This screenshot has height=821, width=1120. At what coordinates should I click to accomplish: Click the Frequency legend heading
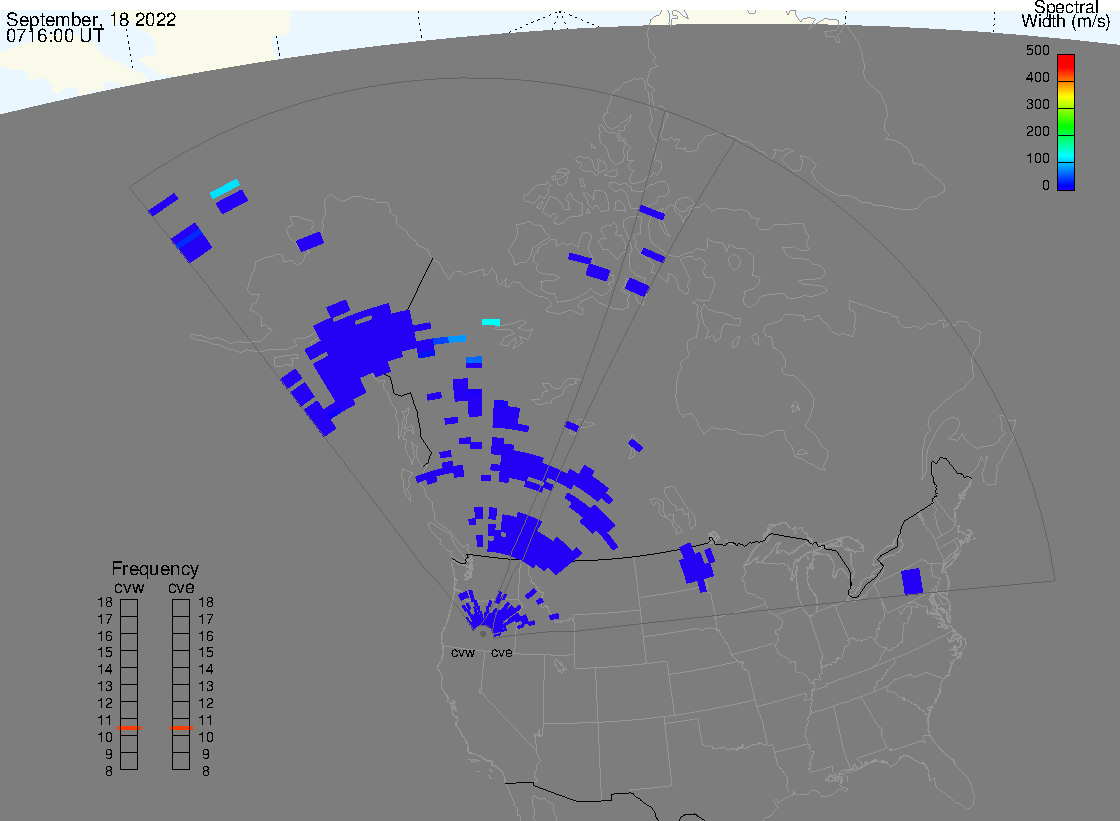(x=155, y=569)
